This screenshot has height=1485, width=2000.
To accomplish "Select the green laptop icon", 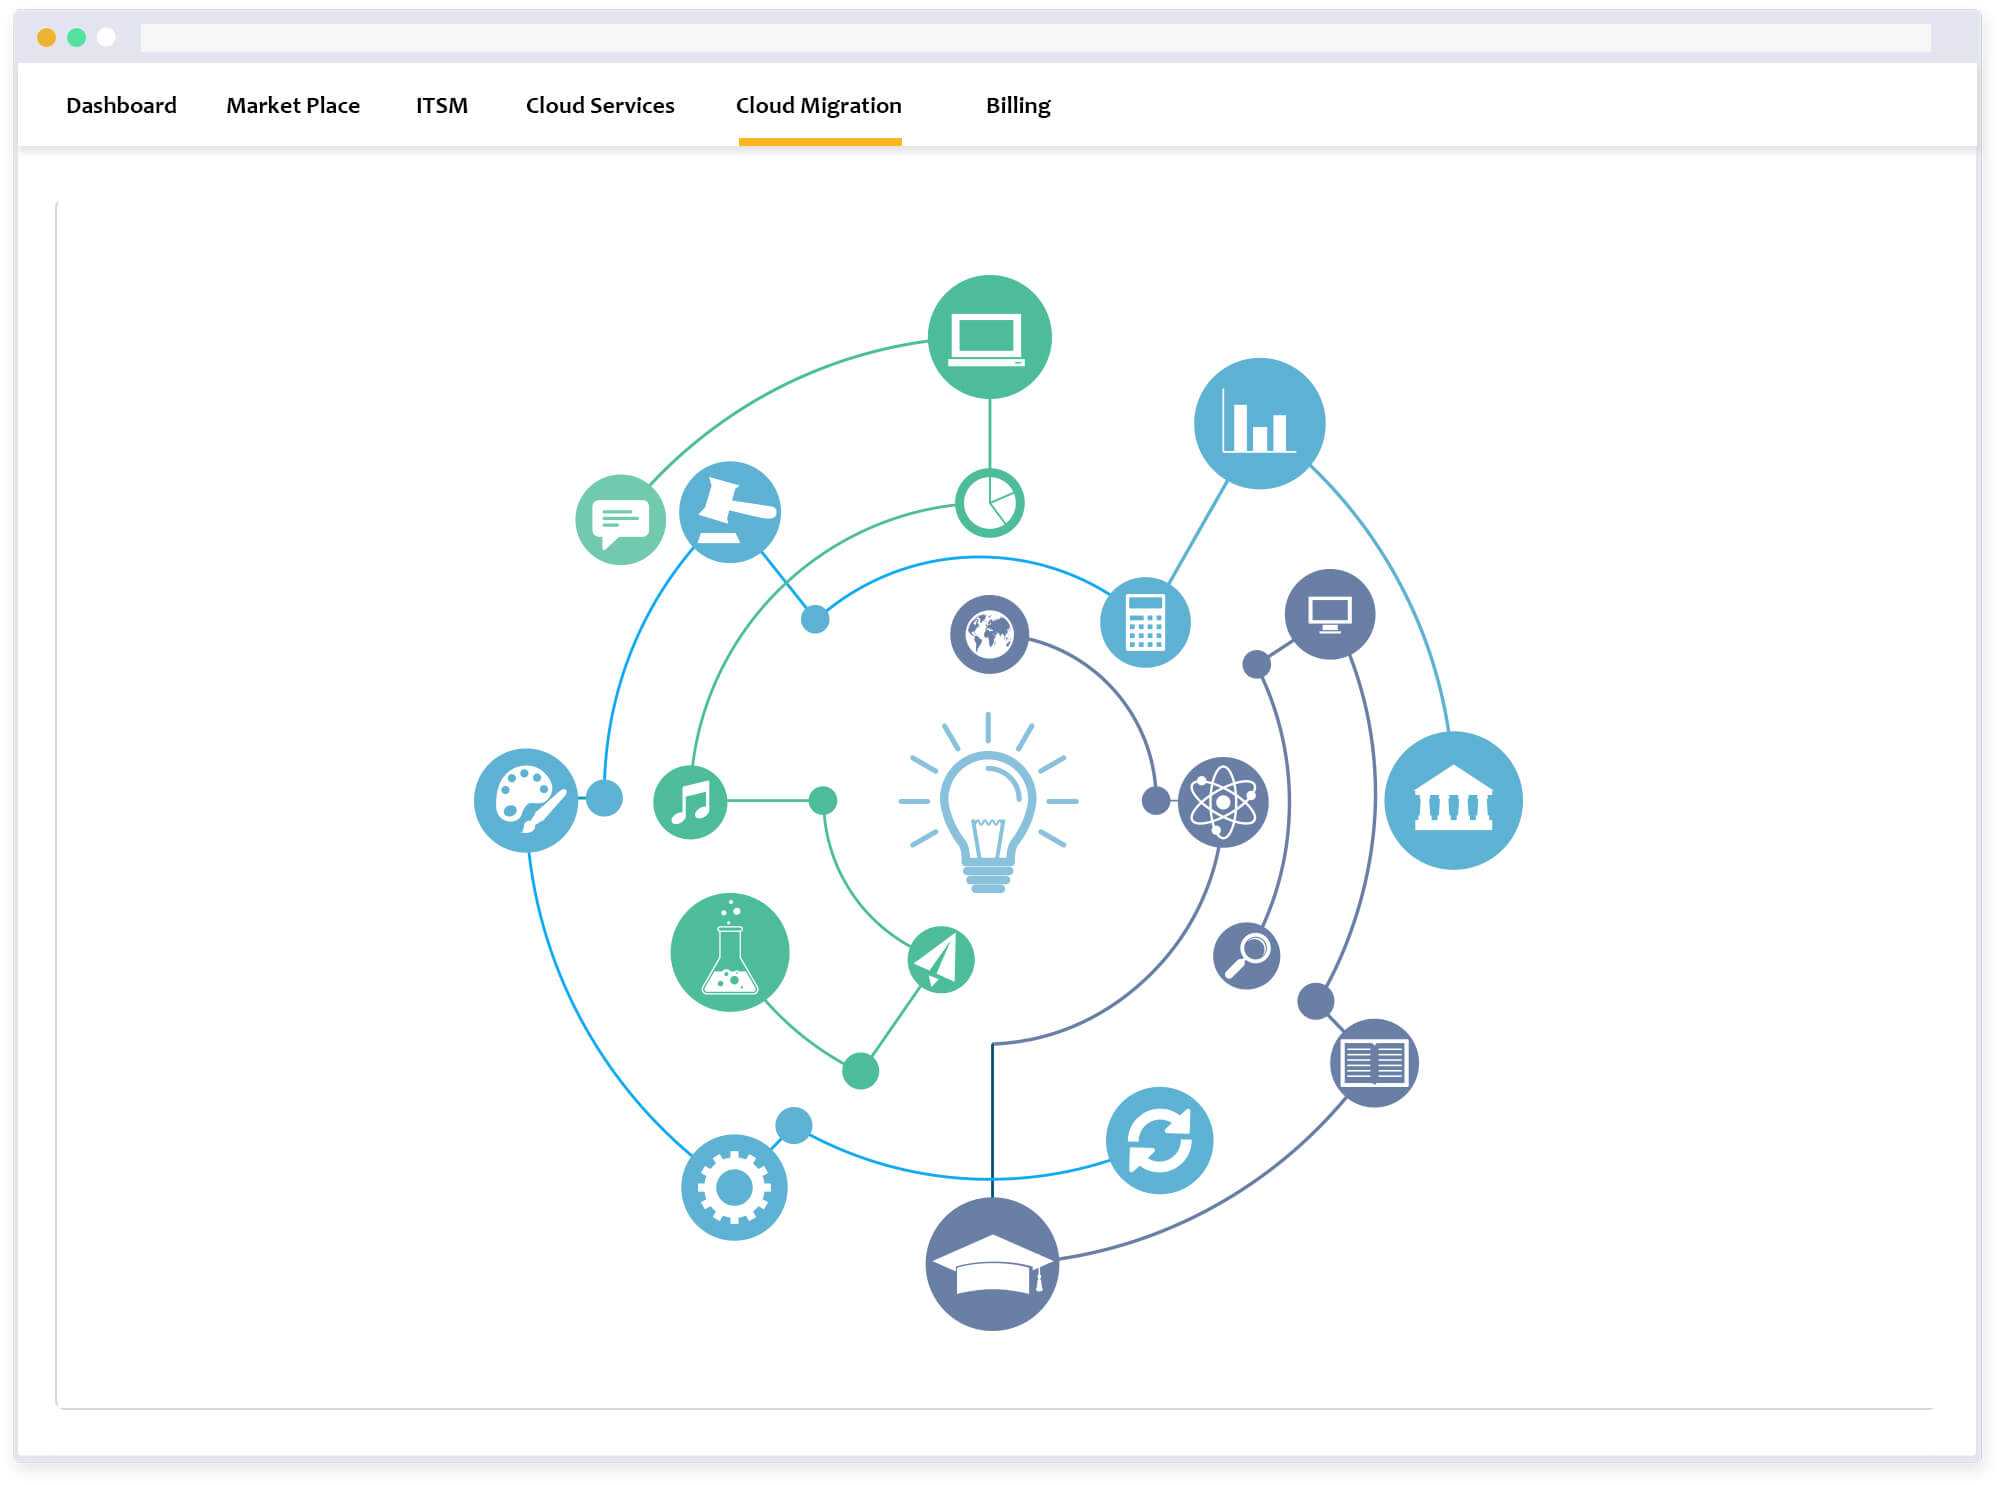I will [990, 340].
